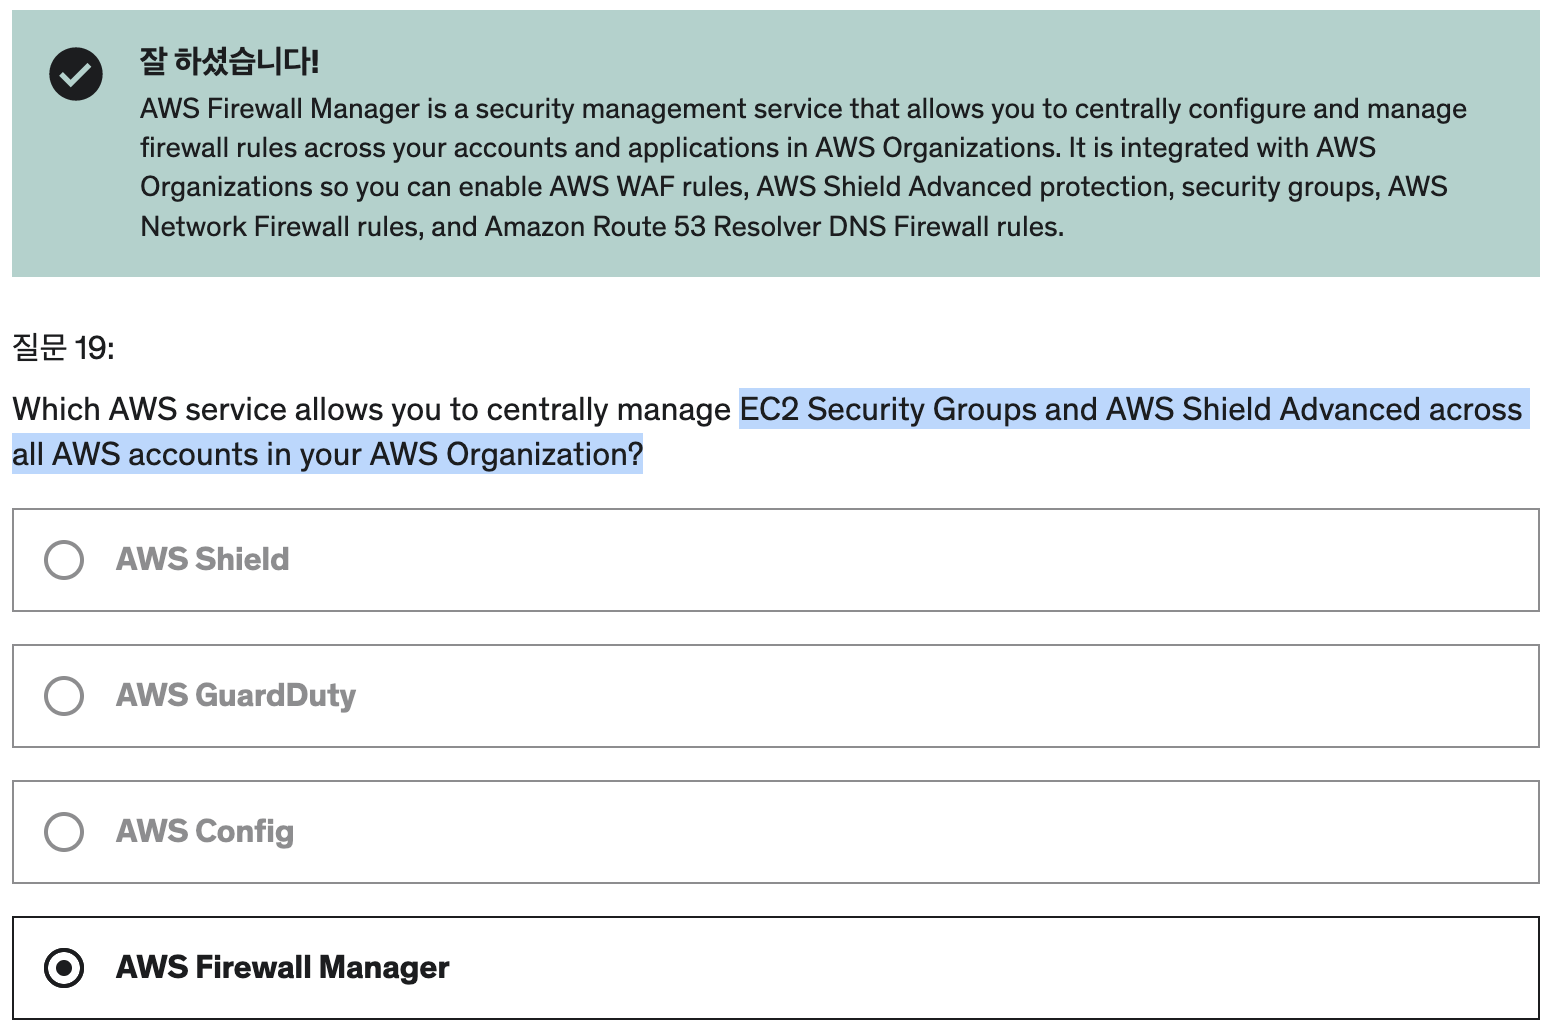Select the AWS Shield radio button
The width and height of the screenshot is (1550, 1036).
pos(64,560)
